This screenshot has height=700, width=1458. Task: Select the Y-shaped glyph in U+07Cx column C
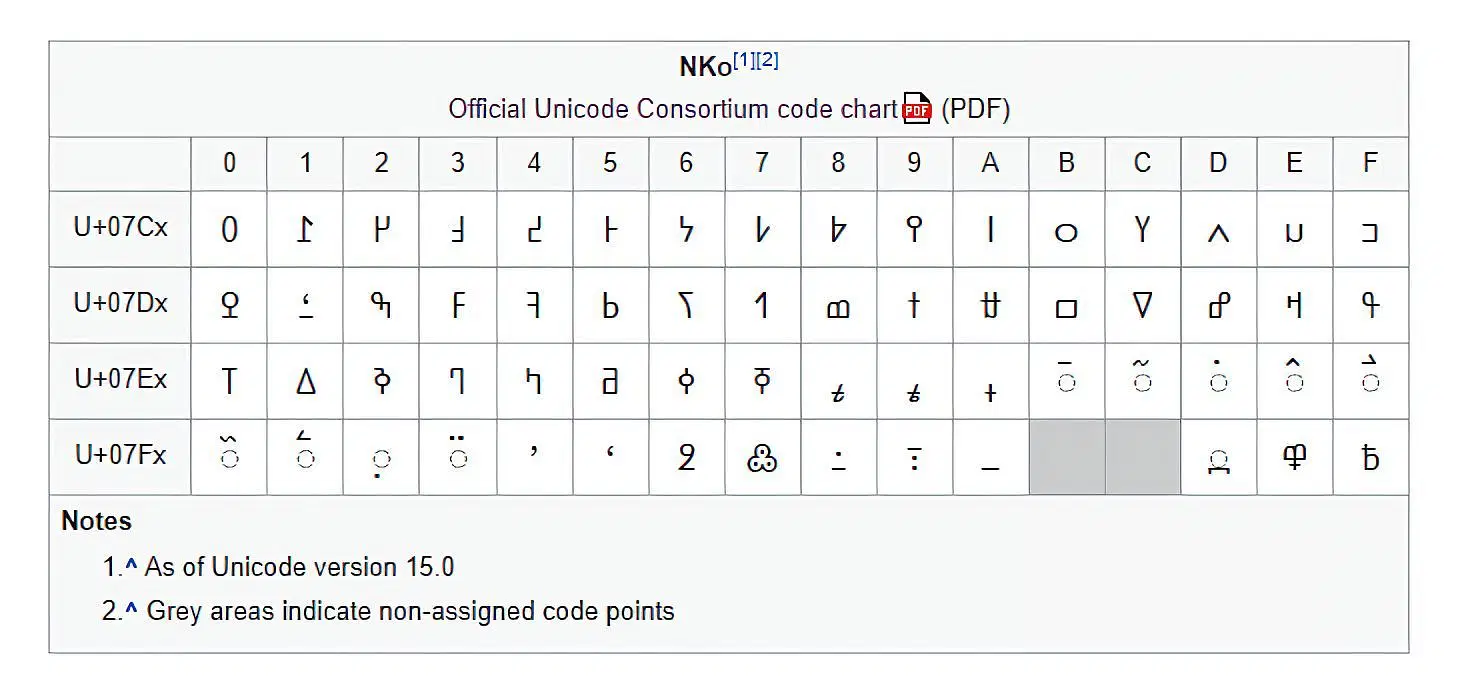pyautogui.click(x=1142, y=230)
